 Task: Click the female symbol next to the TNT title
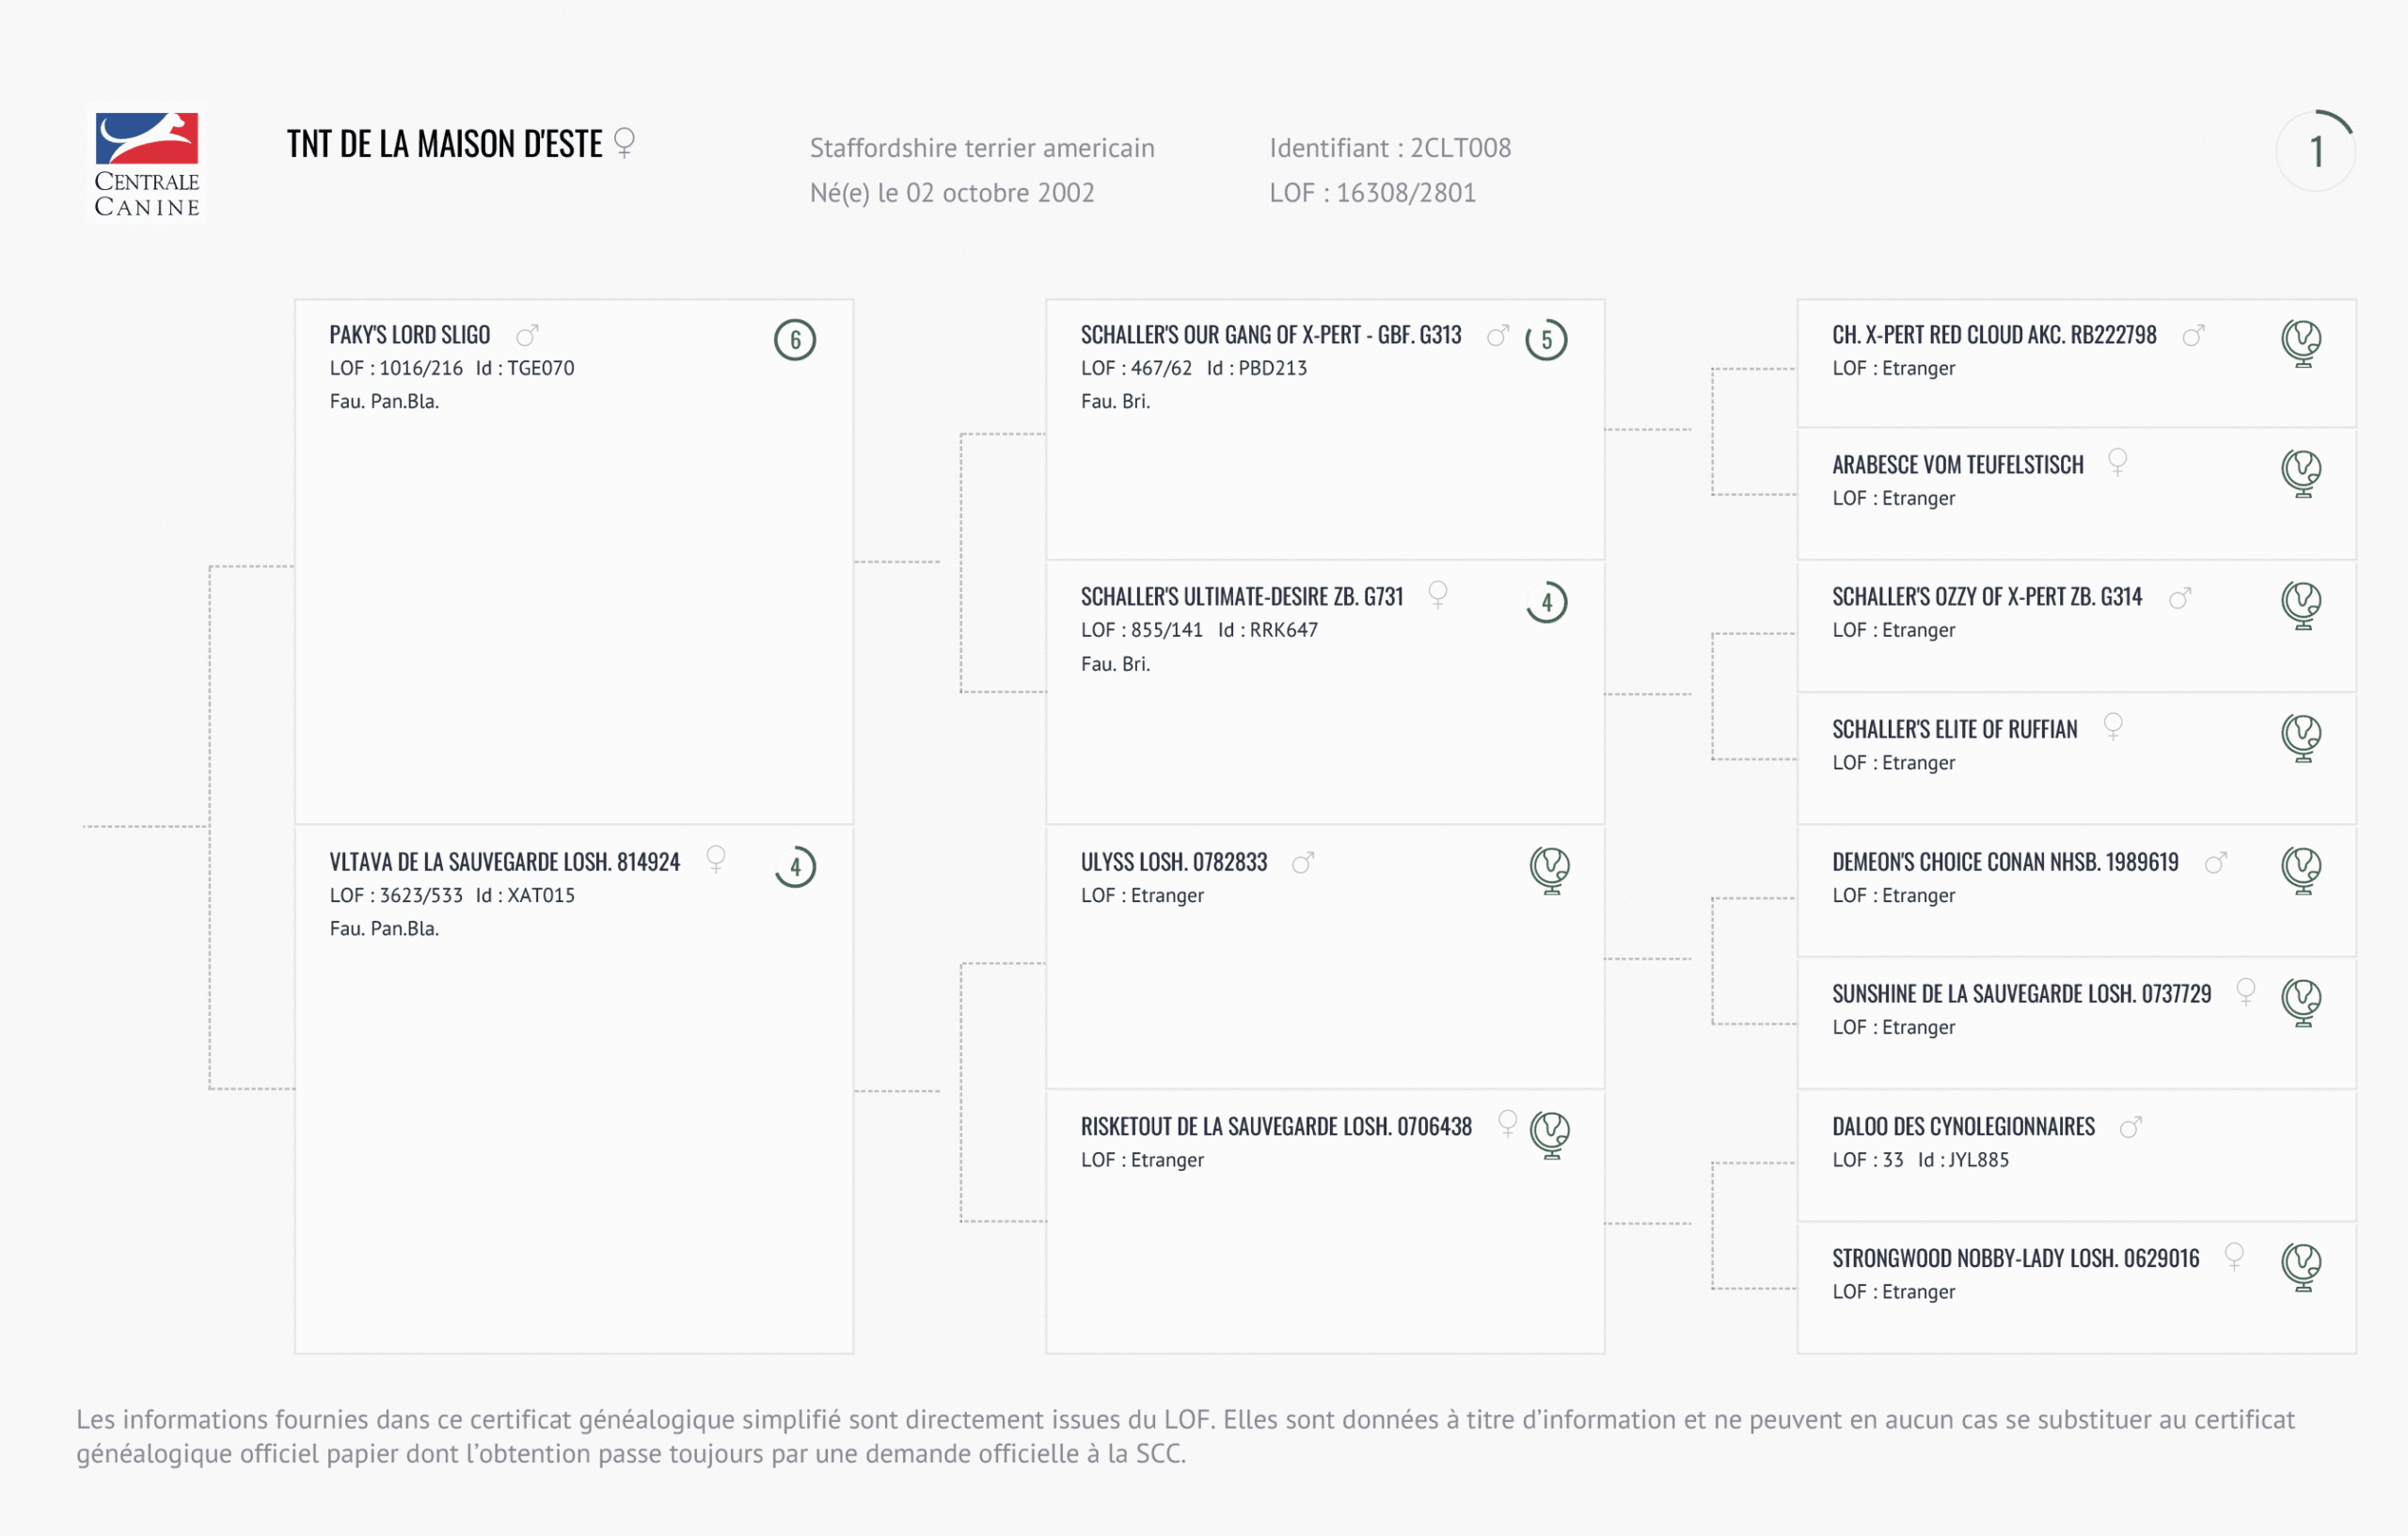pyautogui.click(x=624, y=142)
